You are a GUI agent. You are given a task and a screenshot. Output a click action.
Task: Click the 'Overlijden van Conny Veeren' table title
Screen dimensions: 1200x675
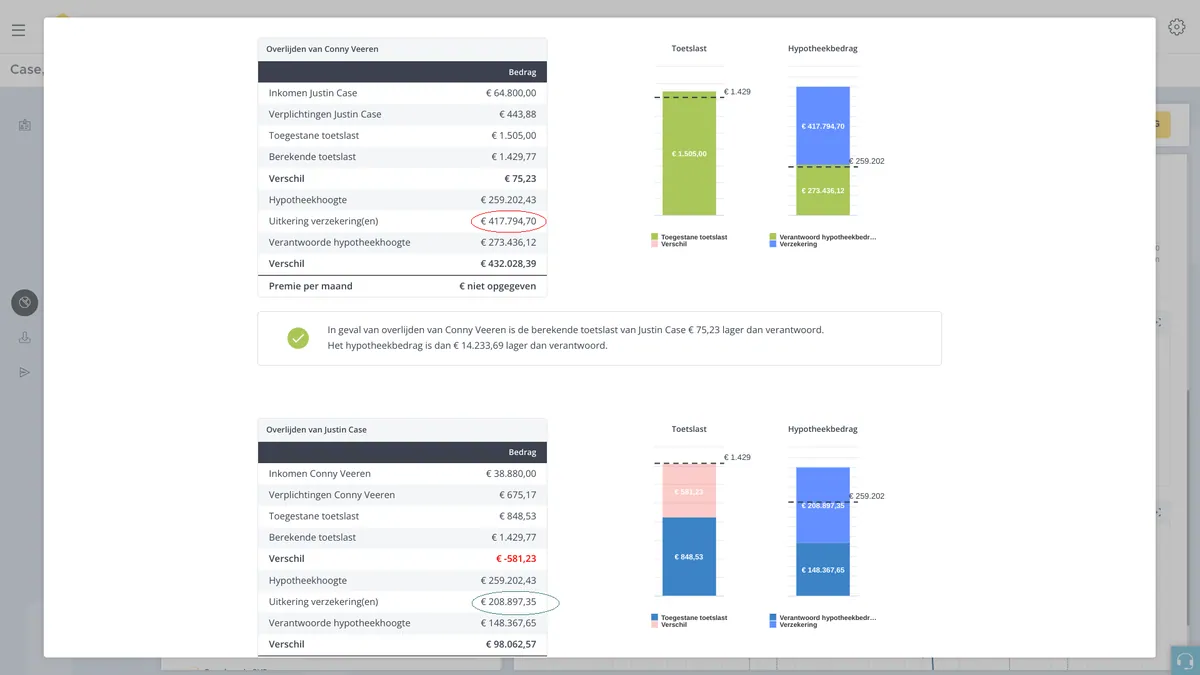[x=322, y=49]
